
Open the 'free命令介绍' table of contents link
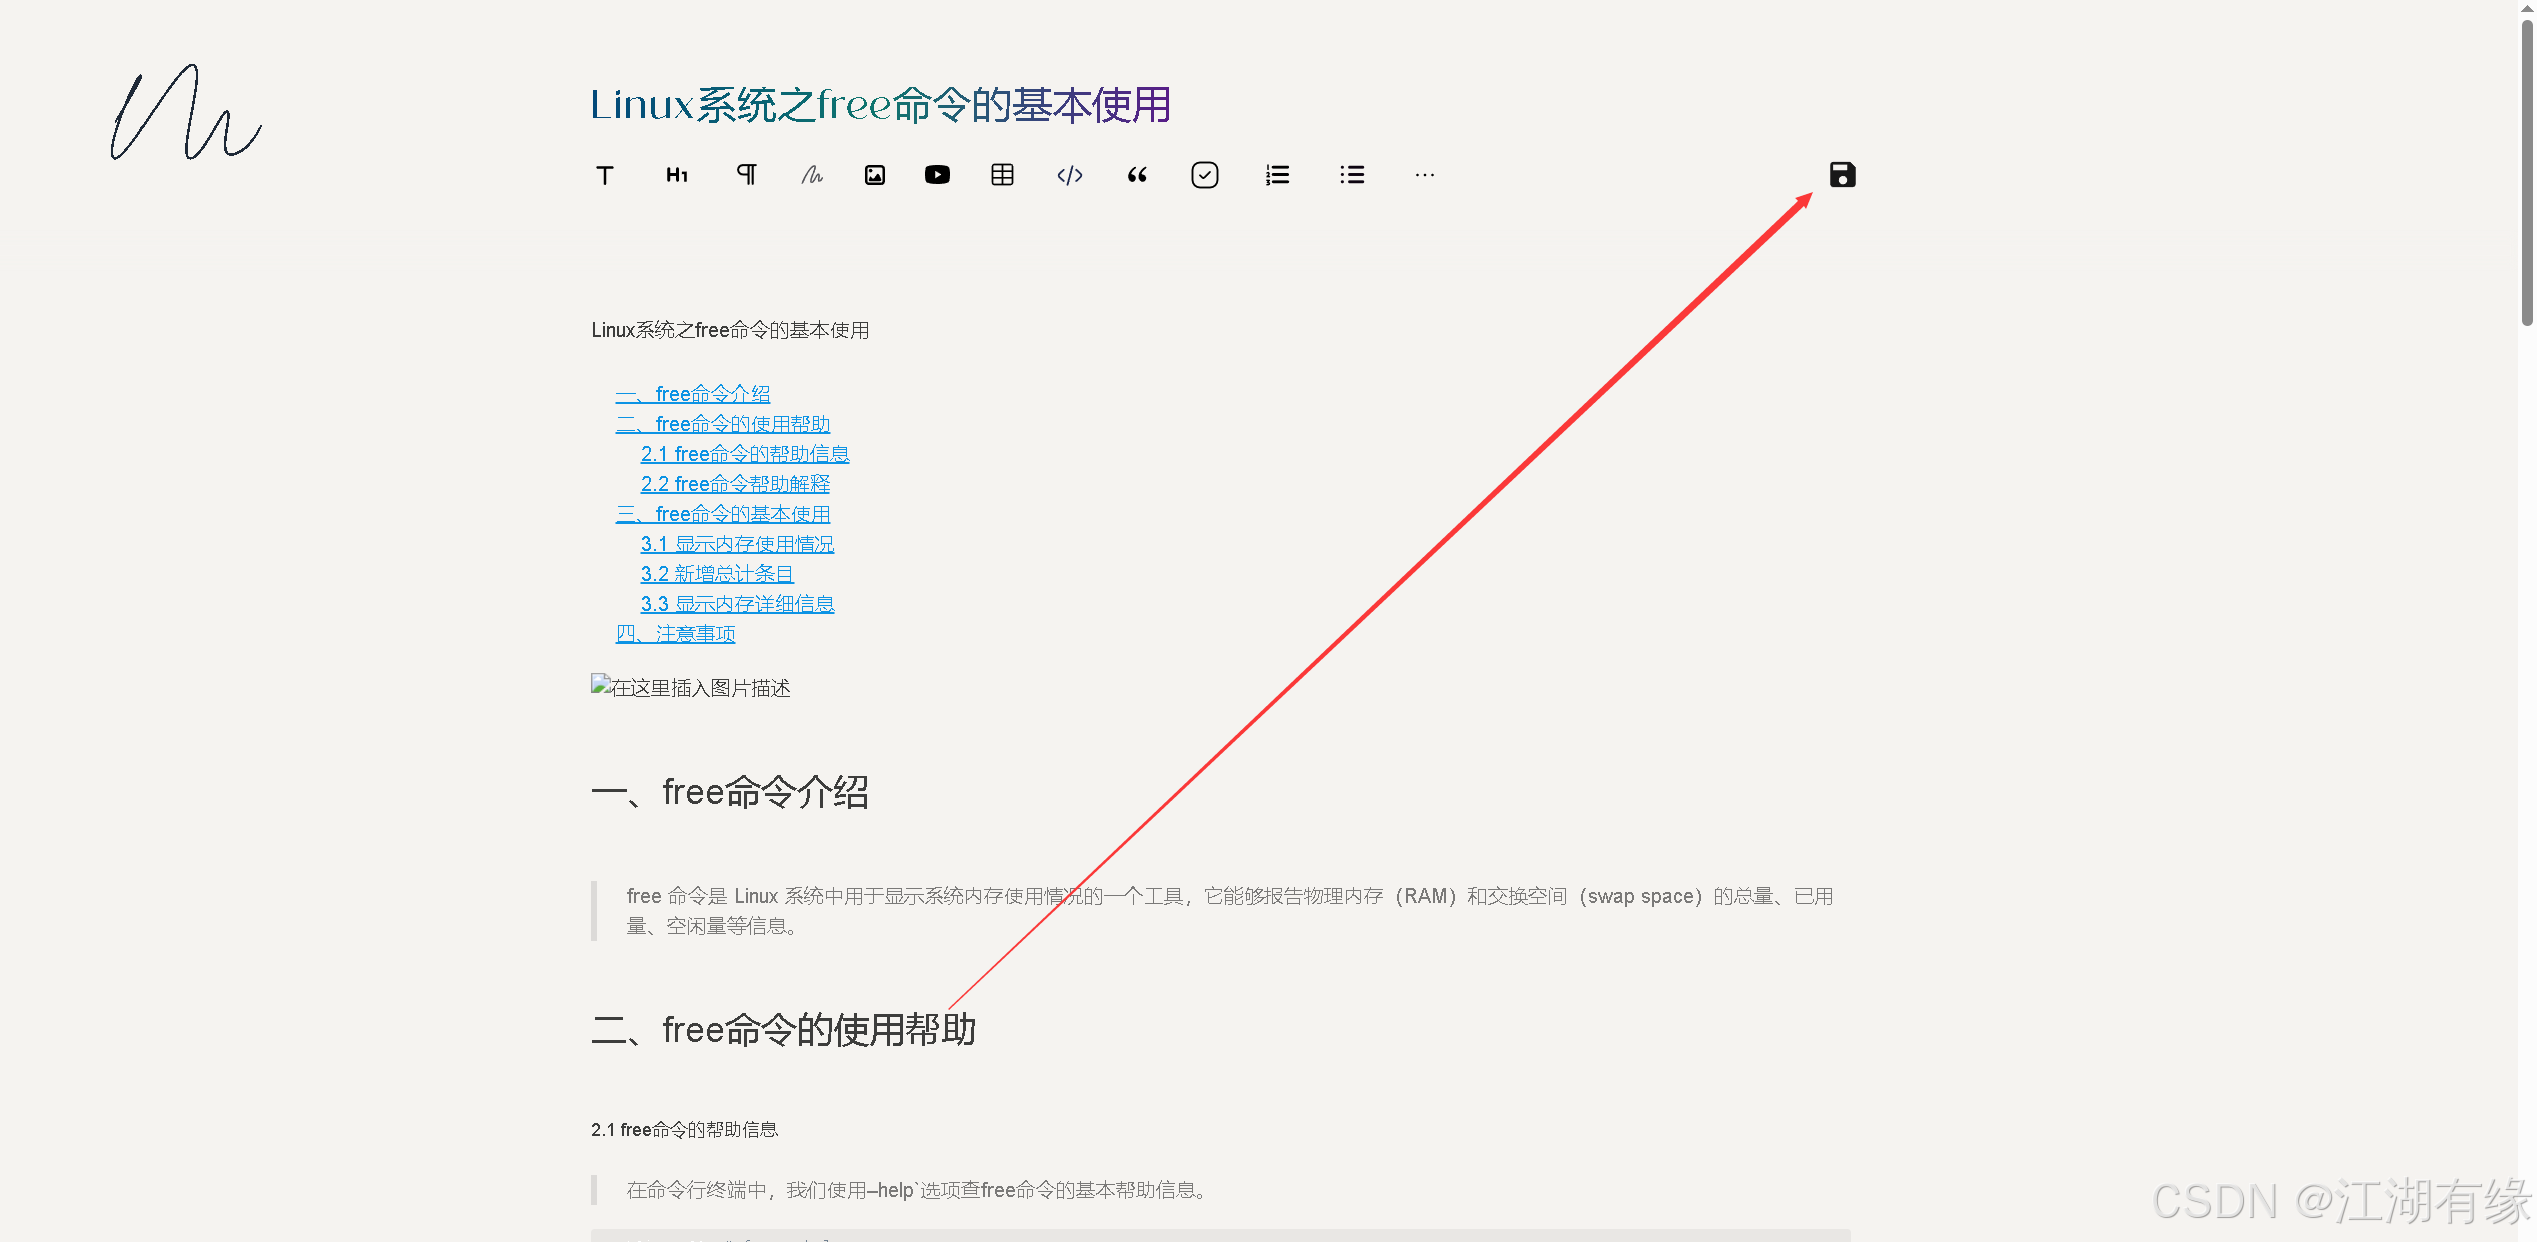pyautogui.click(x=693, y=393)
